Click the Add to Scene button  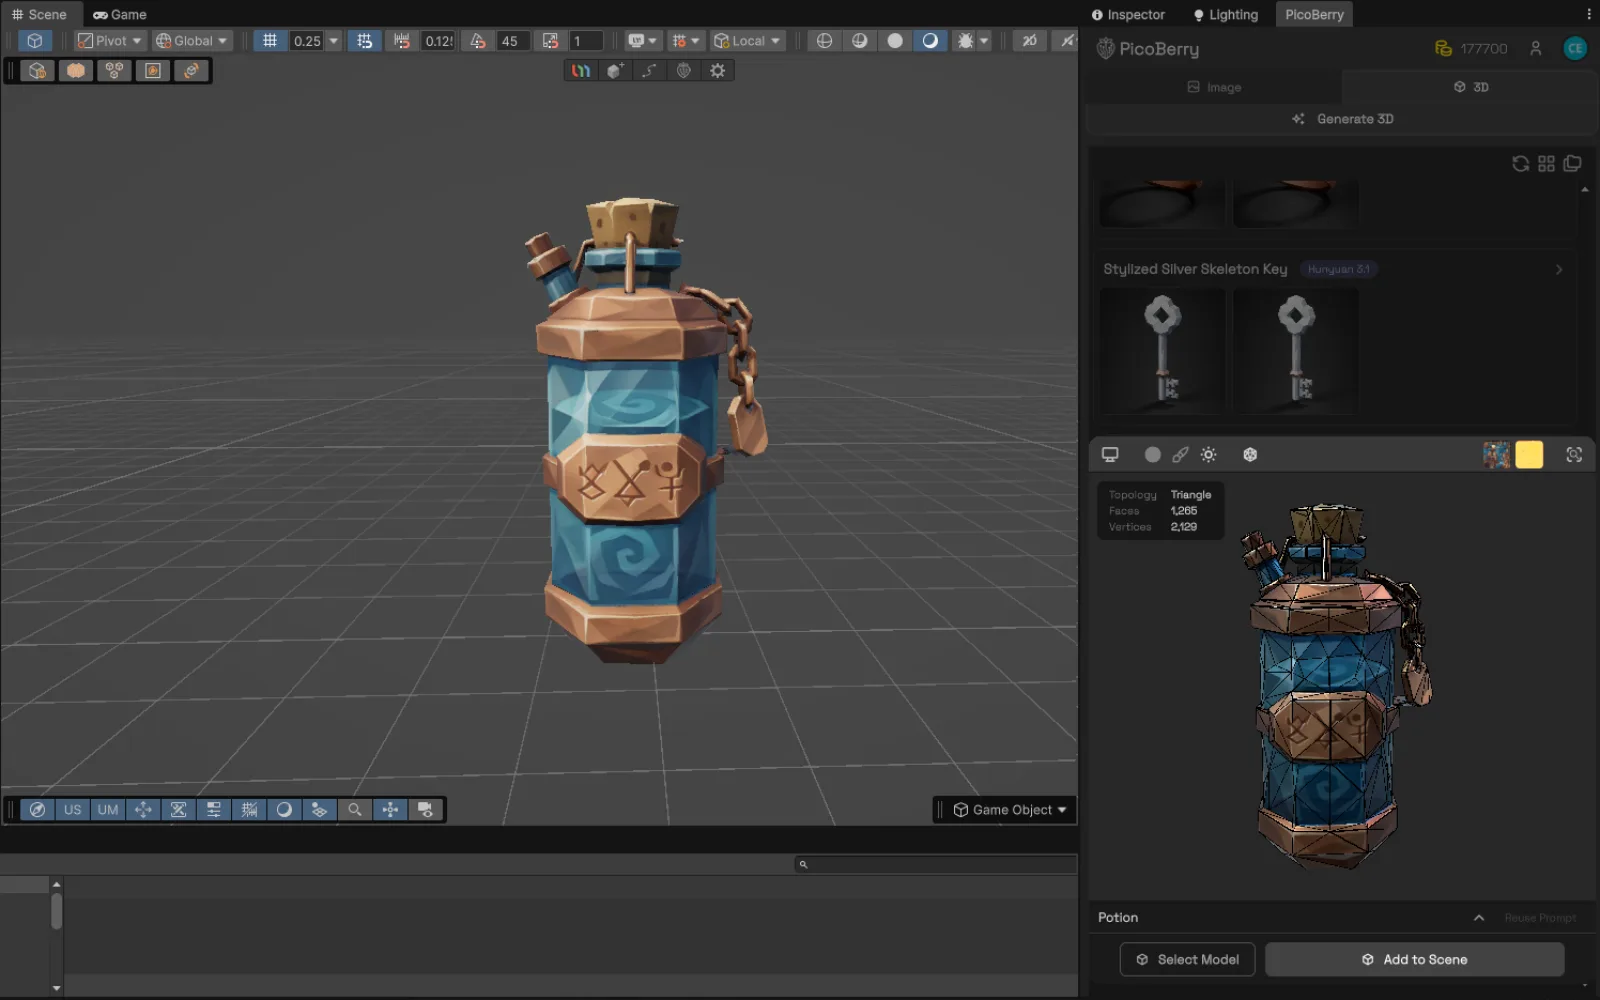click(x=1415, y=960)
